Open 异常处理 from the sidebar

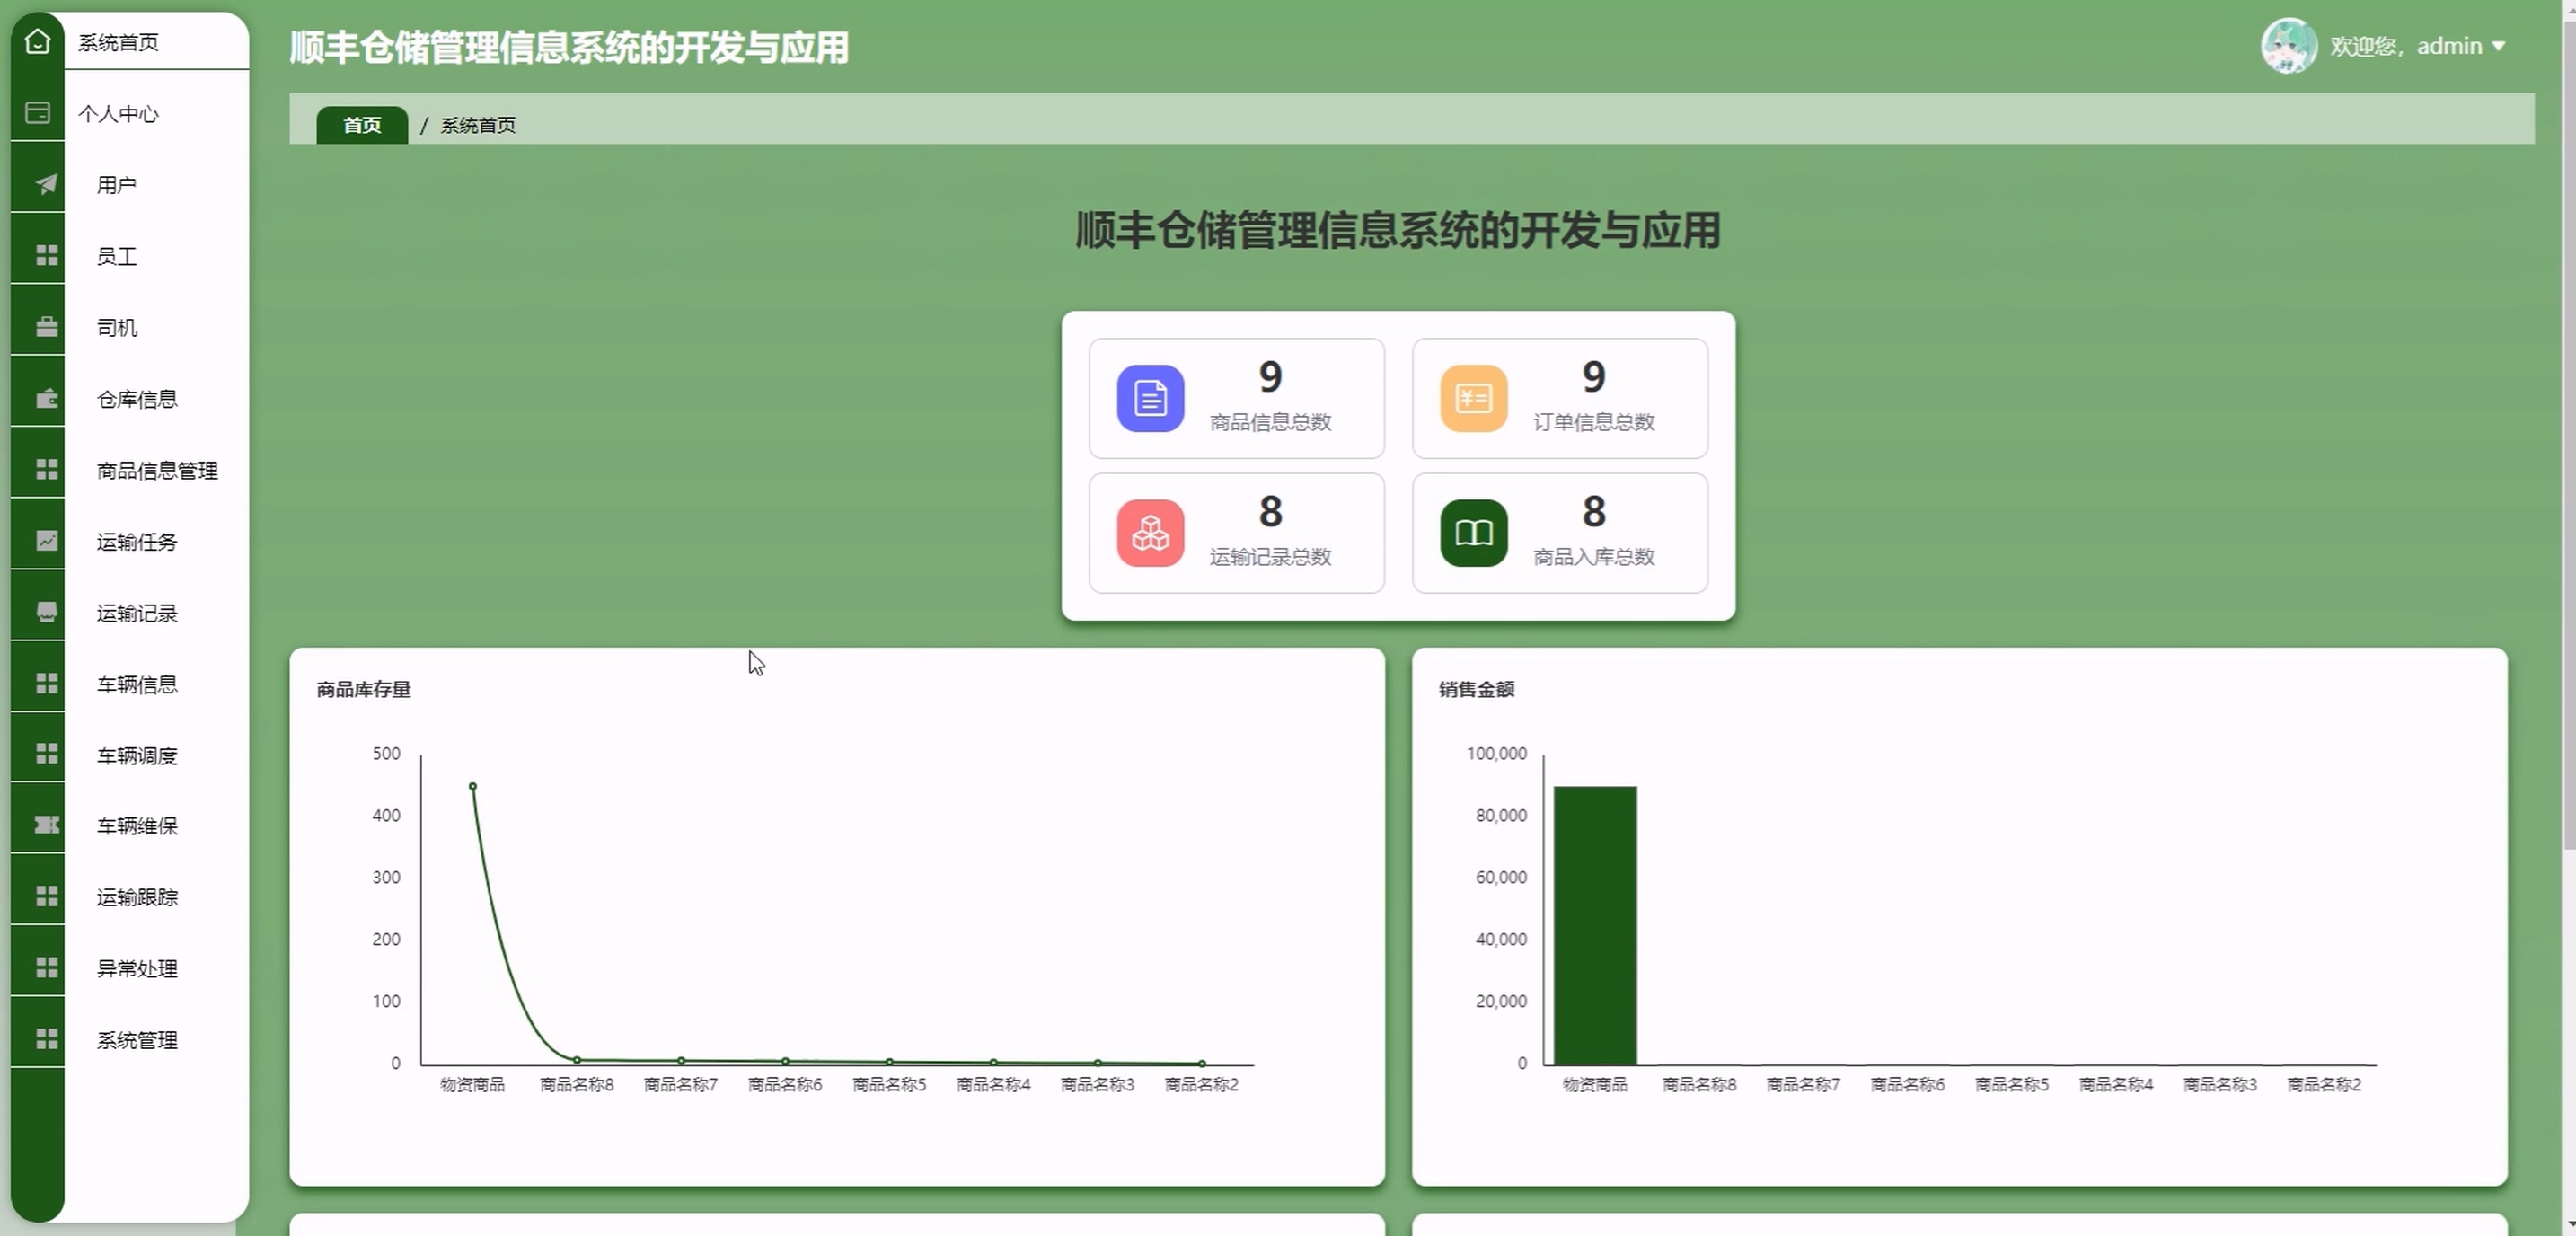tap(137, 968)
